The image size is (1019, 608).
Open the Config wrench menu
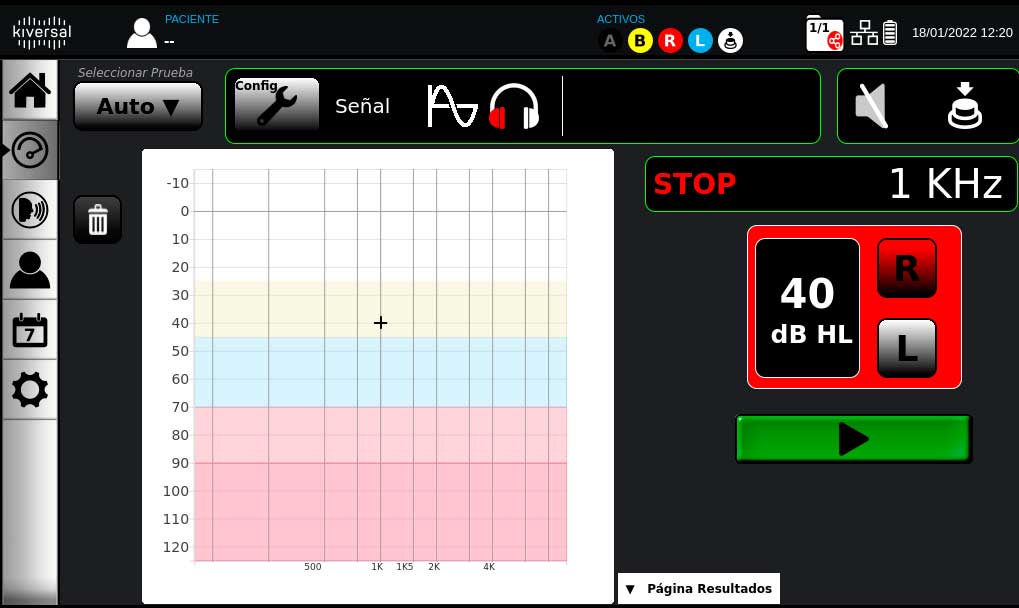click(277, 104)
